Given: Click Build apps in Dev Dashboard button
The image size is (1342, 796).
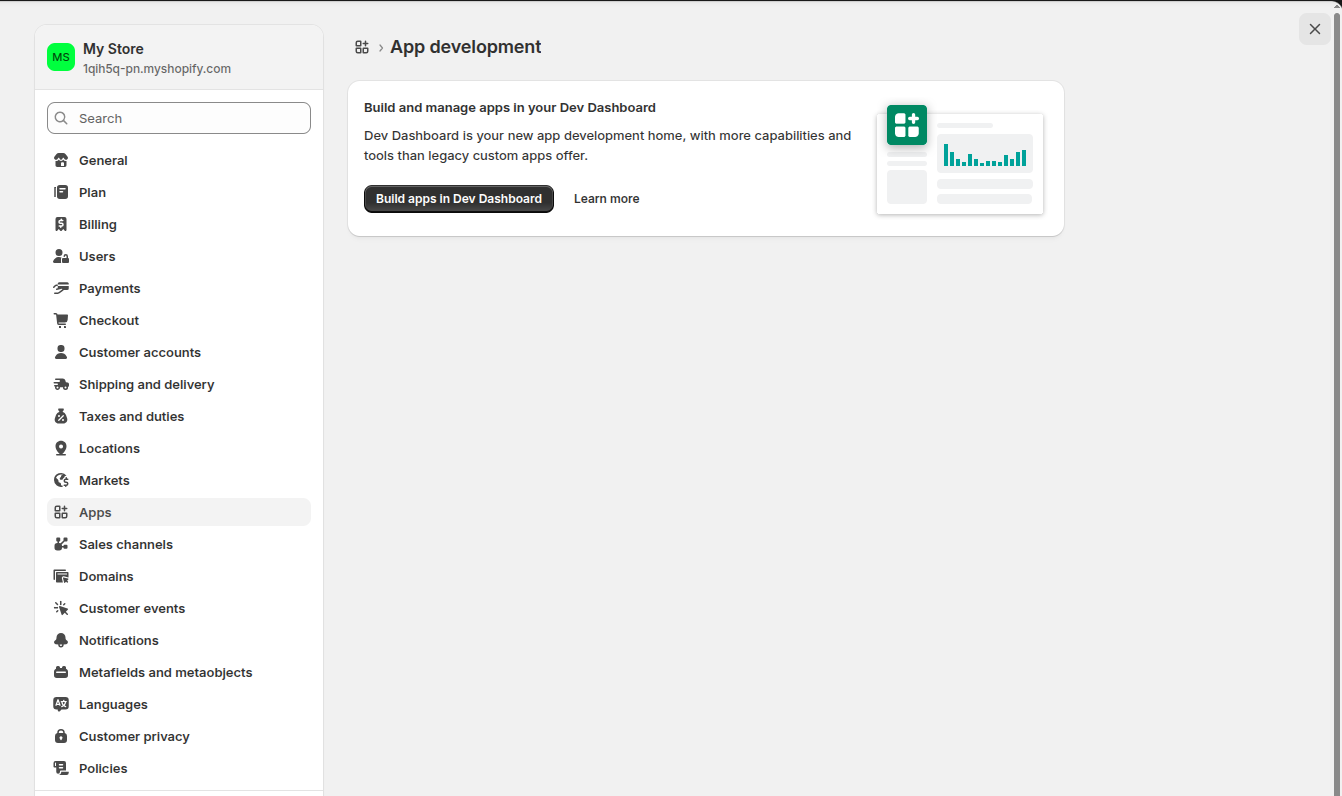Looking at the screenshot, I should coord(459,199).
